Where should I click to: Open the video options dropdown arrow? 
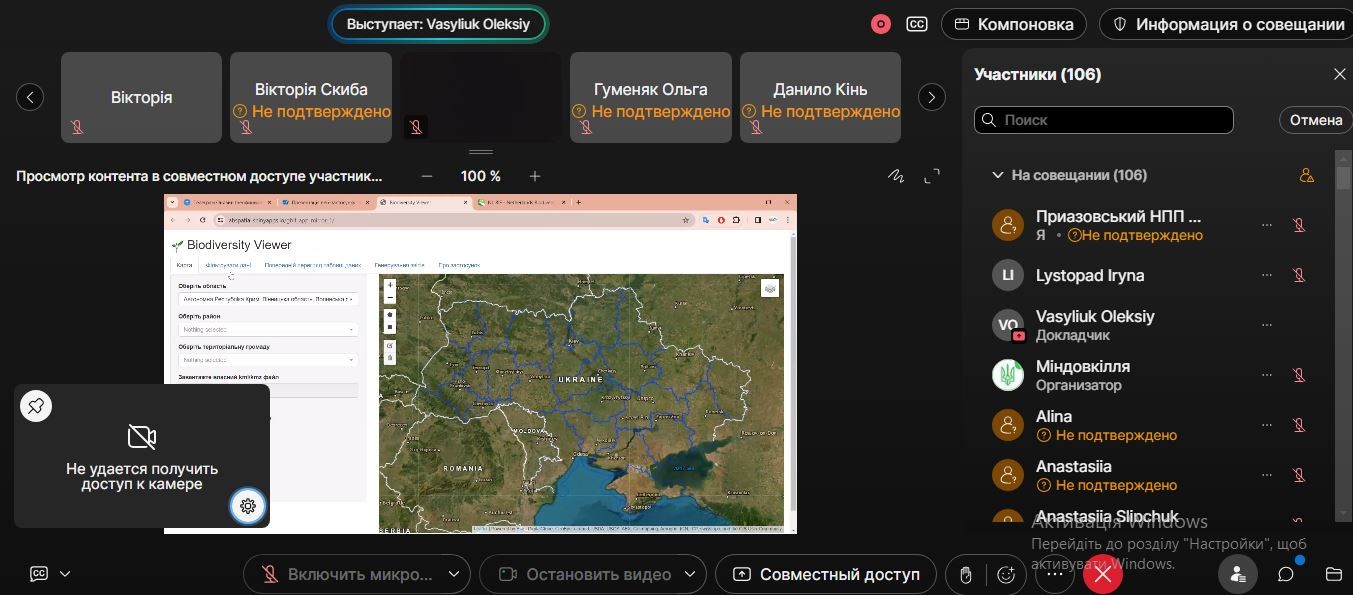point(689,575)
